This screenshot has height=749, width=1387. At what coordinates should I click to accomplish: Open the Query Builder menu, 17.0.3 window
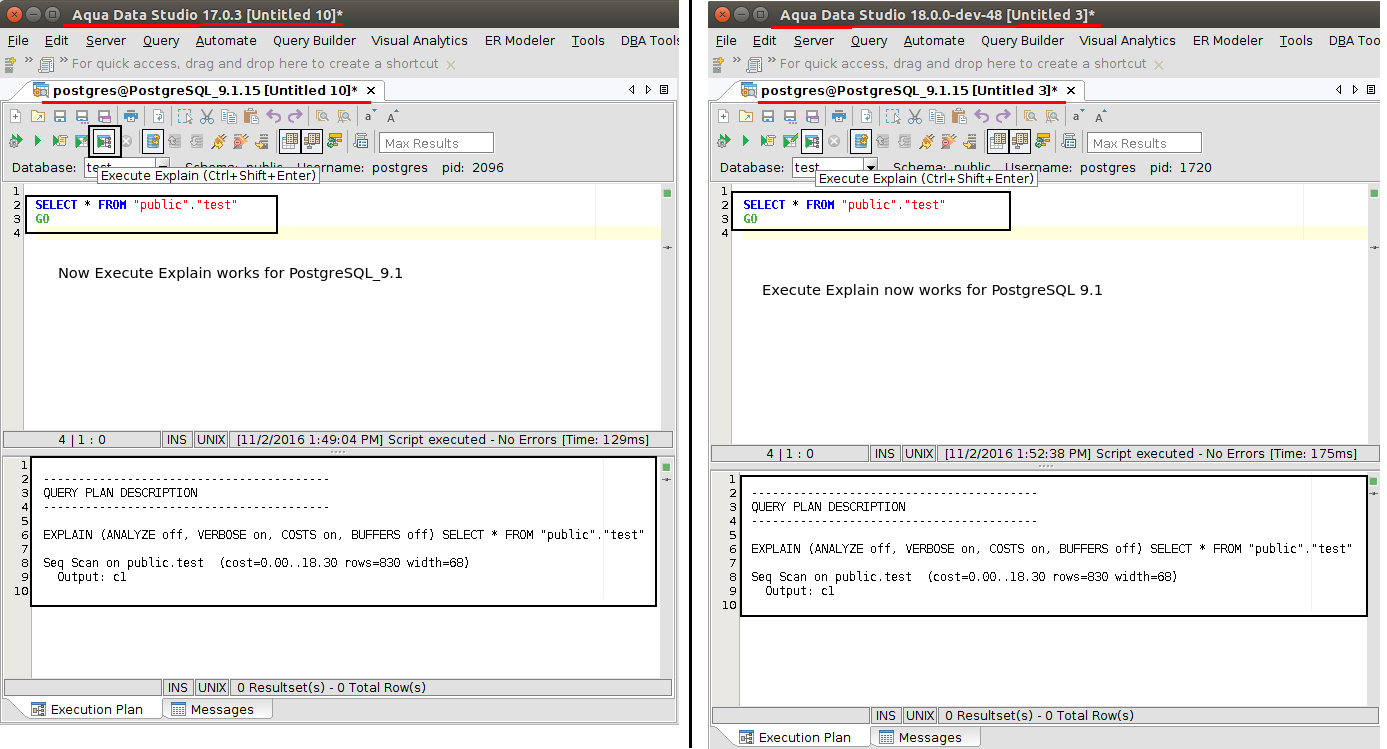[x=314, y=41]
